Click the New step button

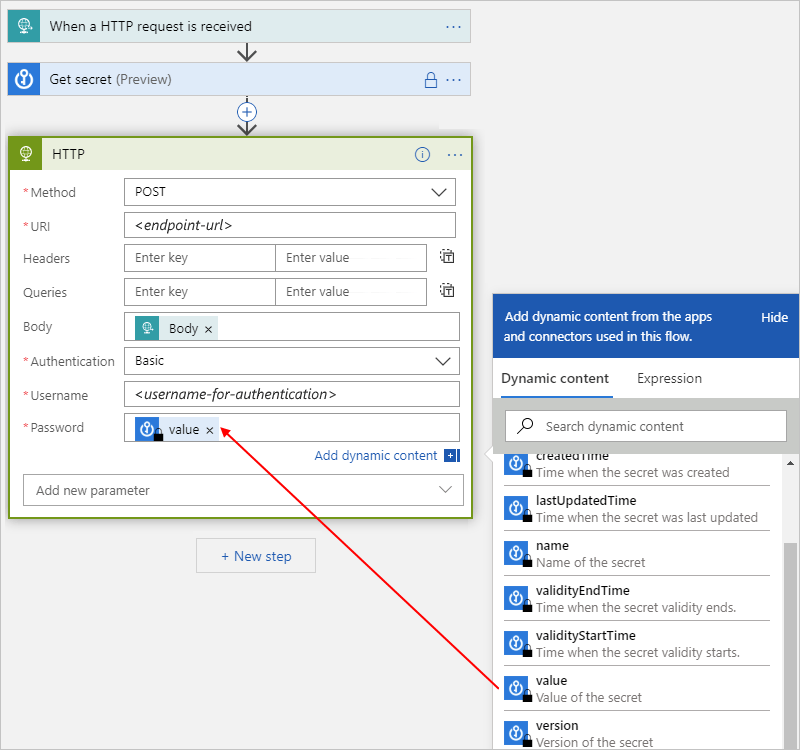(256, 555)
